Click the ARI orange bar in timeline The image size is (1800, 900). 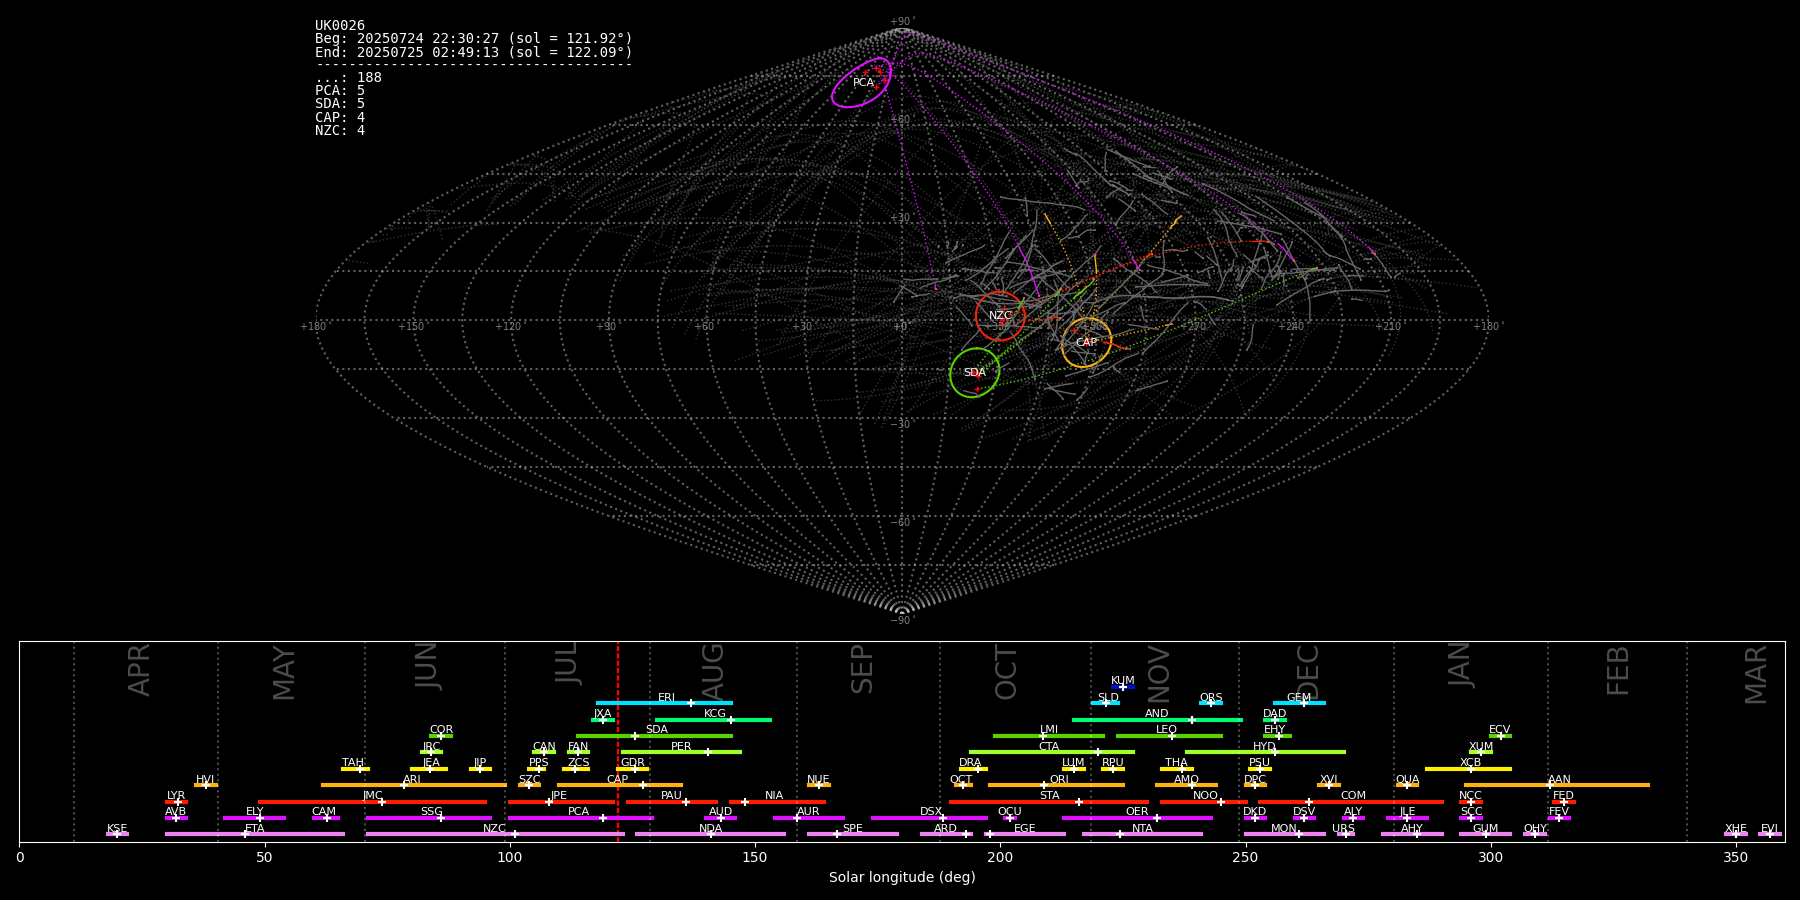[x=414, y=785]
